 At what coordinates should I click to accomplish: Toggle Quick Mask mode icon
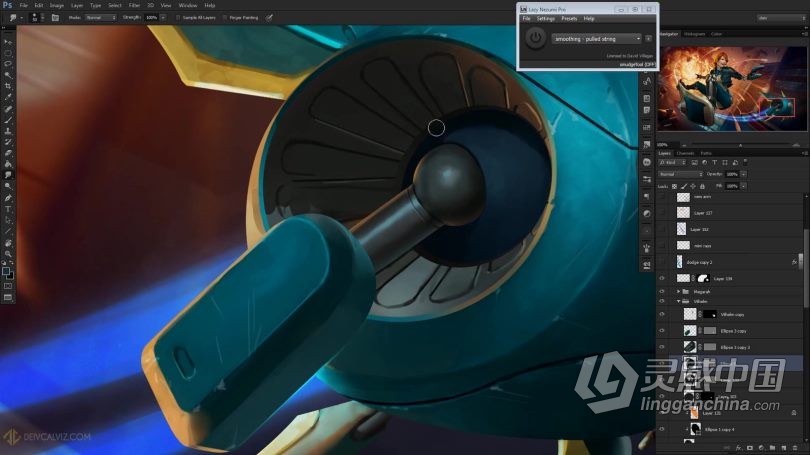click(x=8, y=286)
